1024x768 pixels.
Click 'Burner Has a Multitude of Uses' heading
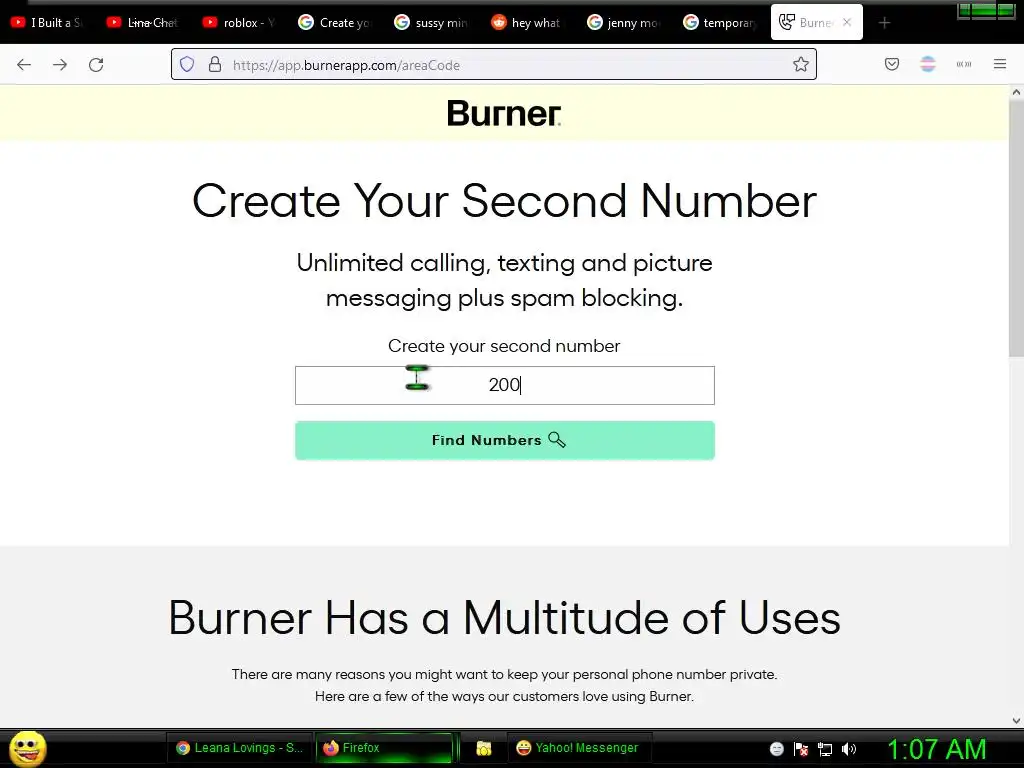tap(504, 618)
